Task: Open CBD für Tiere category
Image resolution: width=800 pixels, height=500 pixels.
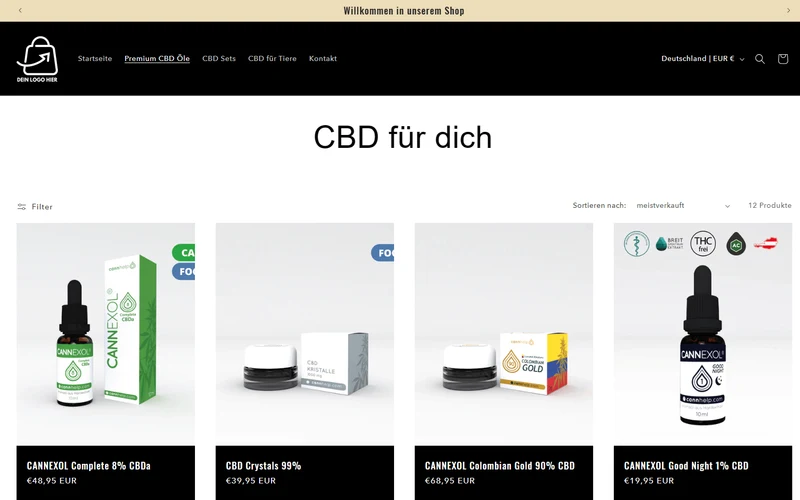Action: click(272, 59)
